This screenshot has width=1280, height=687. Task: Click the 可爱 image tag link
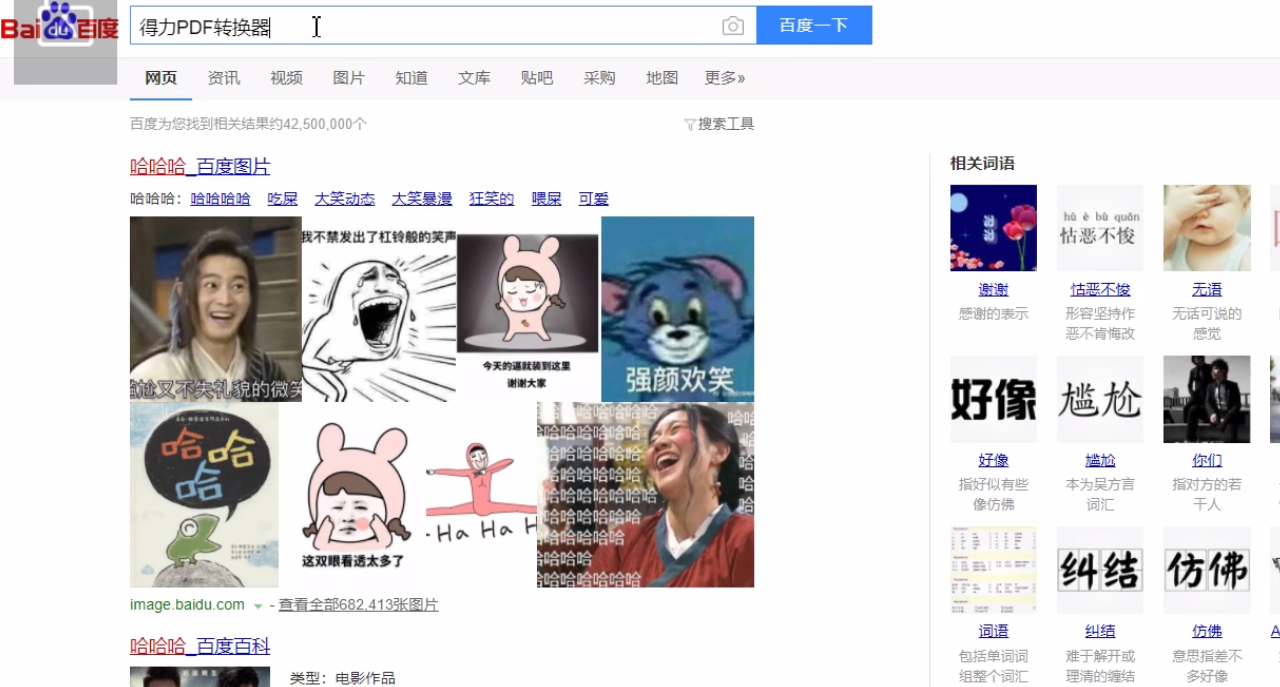594,199
